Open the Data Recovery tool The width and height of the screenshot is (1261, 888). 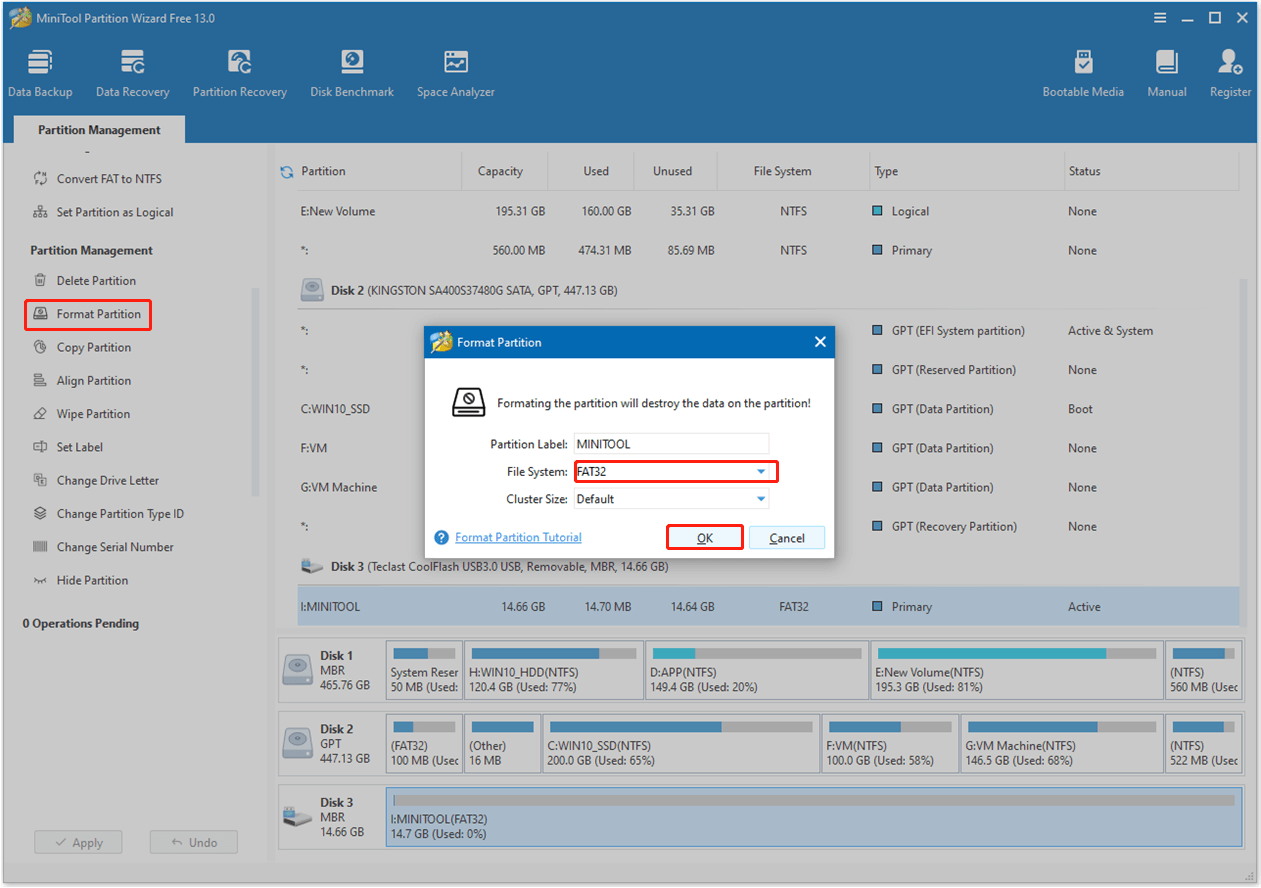click(132, 70)
